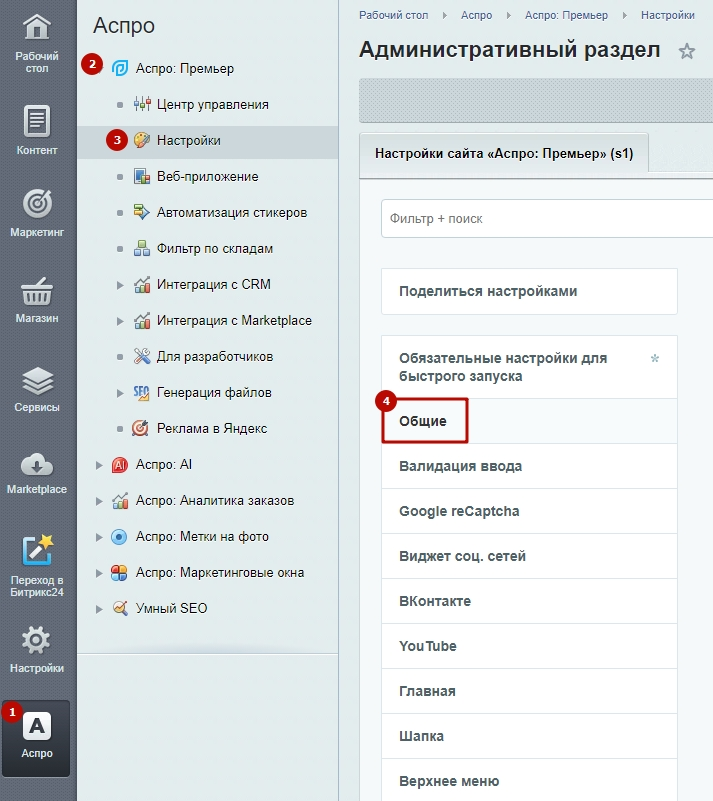Click the Настройки palette icon in the tree
This screenshot has height=801, width=713.
coord(142,140)
